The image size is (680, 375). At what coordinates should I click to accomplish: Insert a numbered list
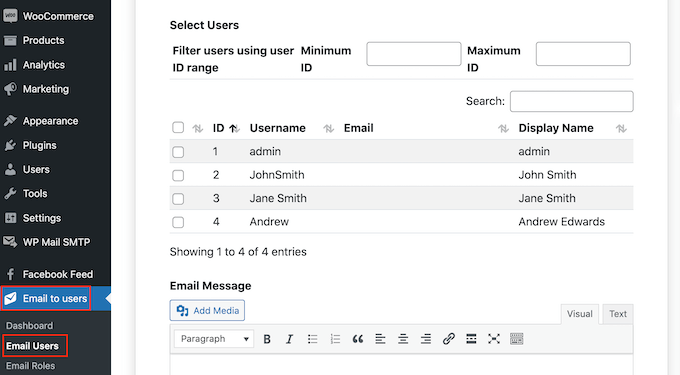[335, 339]
